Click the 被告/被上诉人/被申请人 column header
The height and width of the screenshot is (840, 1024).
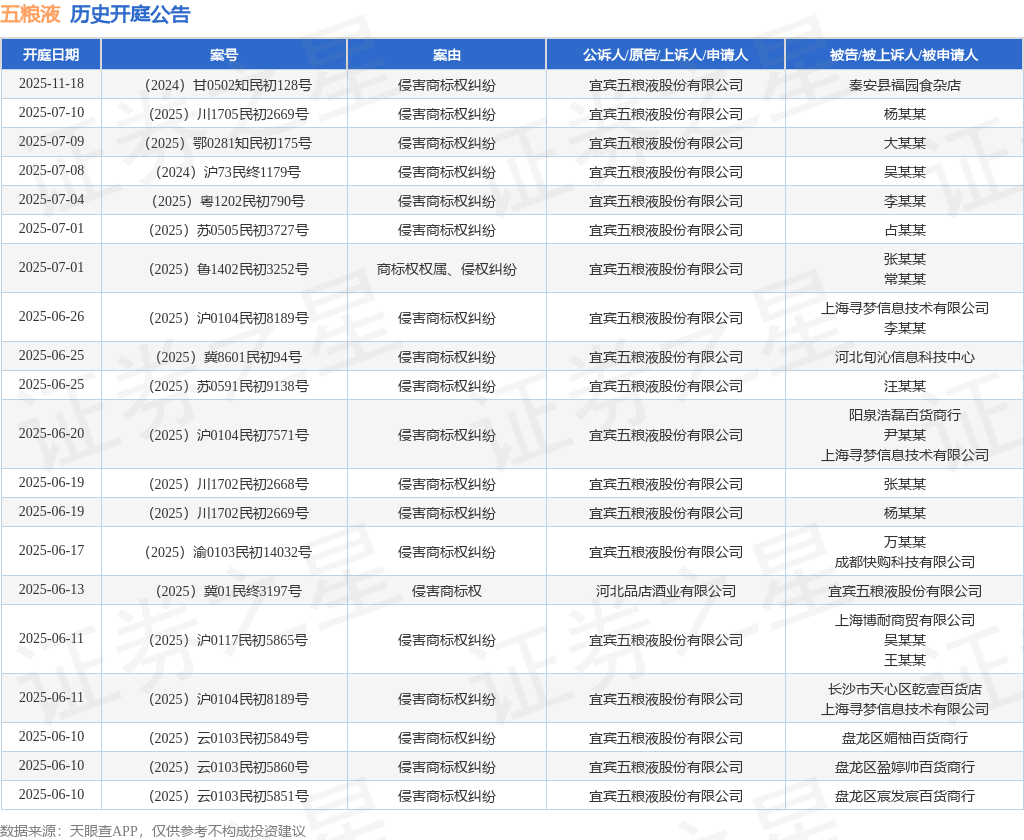click(904, 55)
